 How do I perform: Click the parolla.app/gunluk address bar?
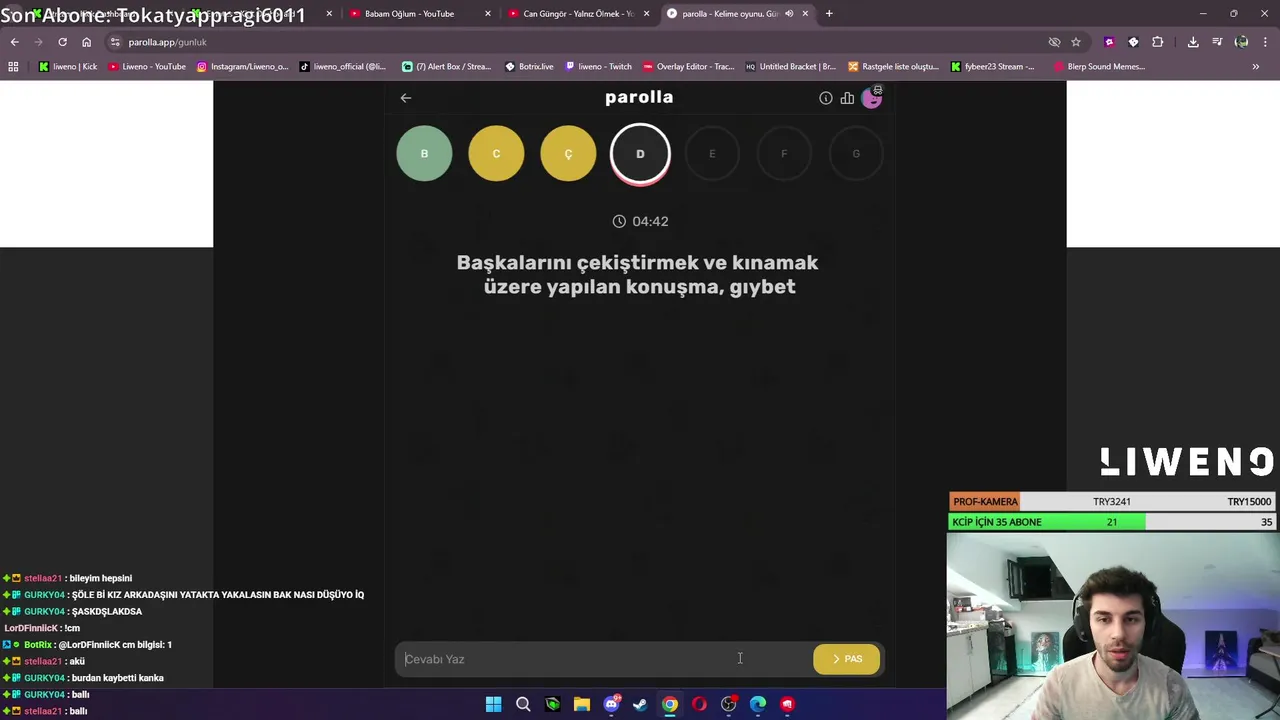pyautogui.click(x=580, y=42)
